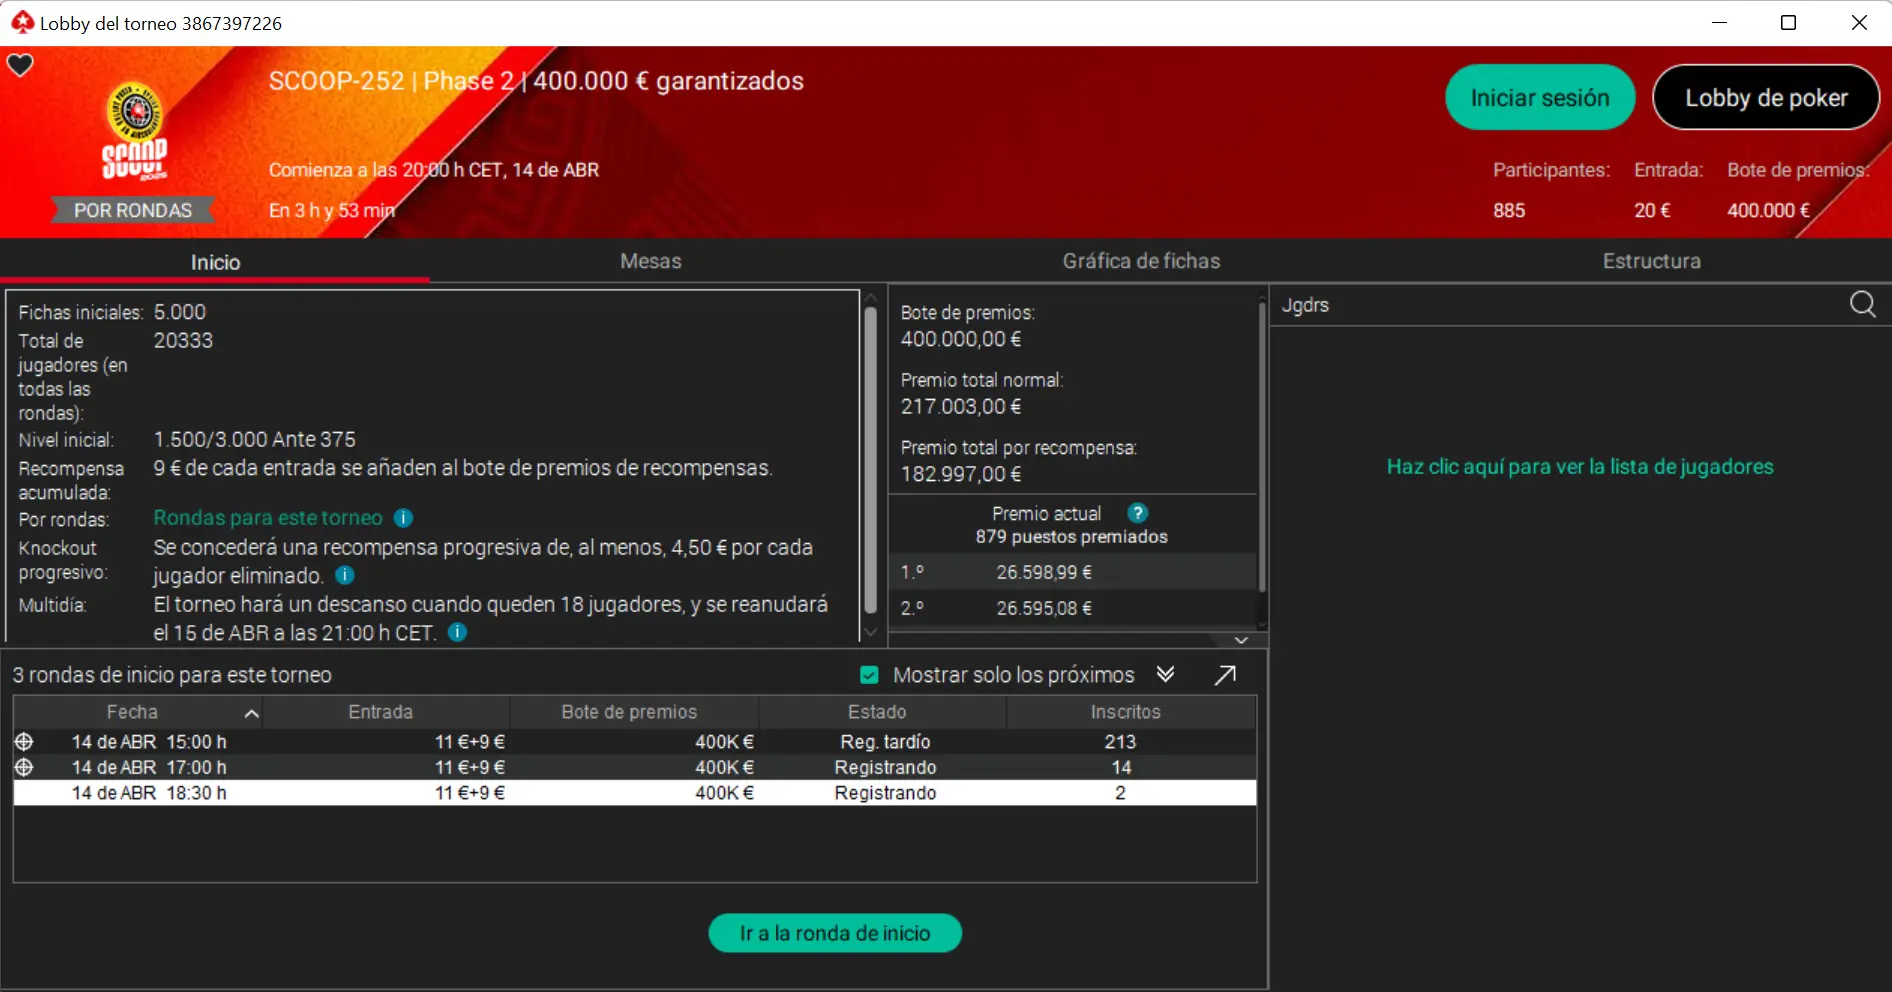Select the 14 de ABR 15:00 h round row
This screenshot has height=992, width=1892.
click(635, 742)
